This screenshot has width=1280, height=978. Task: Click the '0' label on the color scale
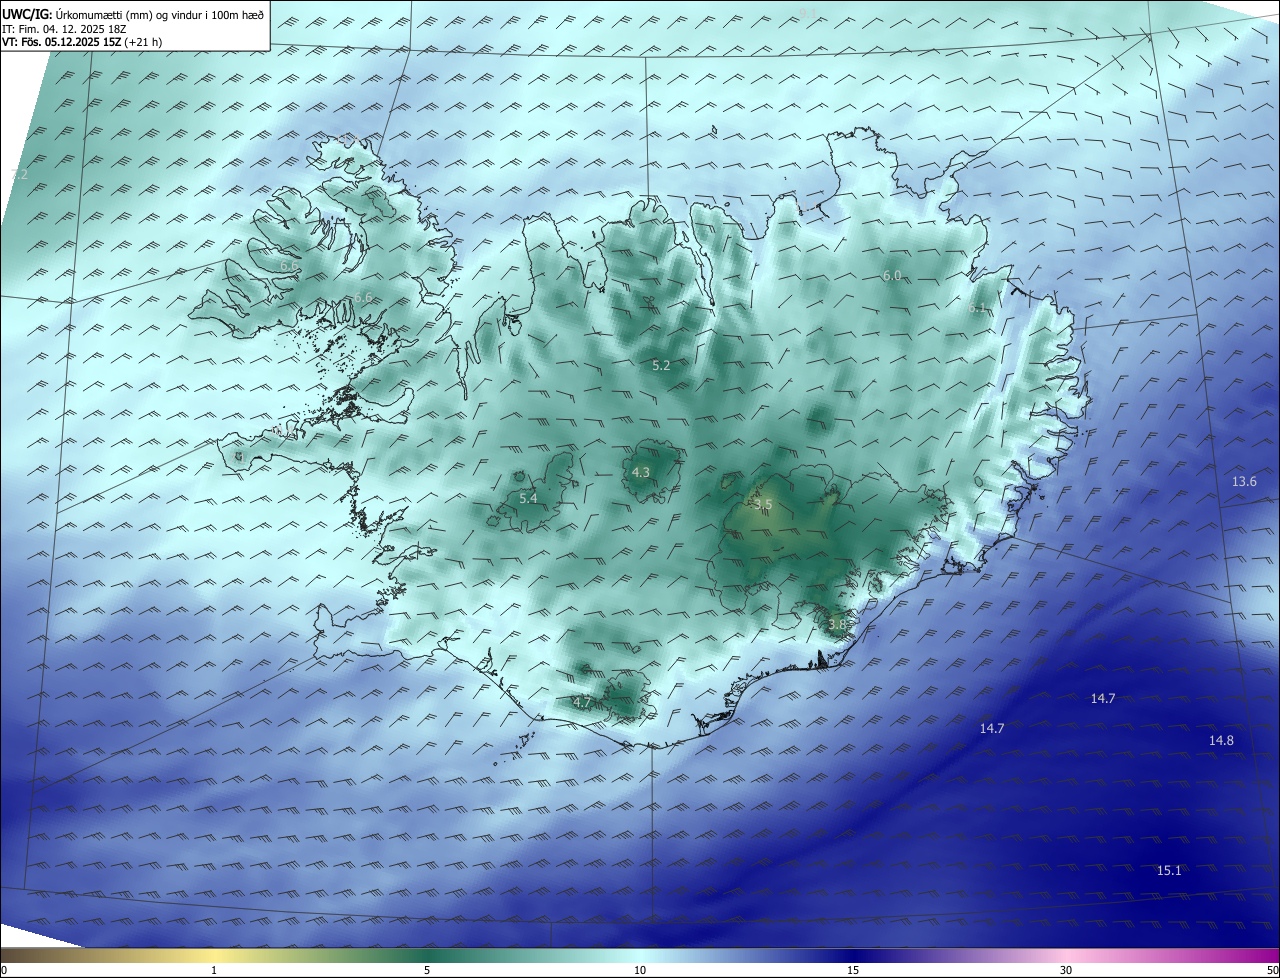pos(4,971)
